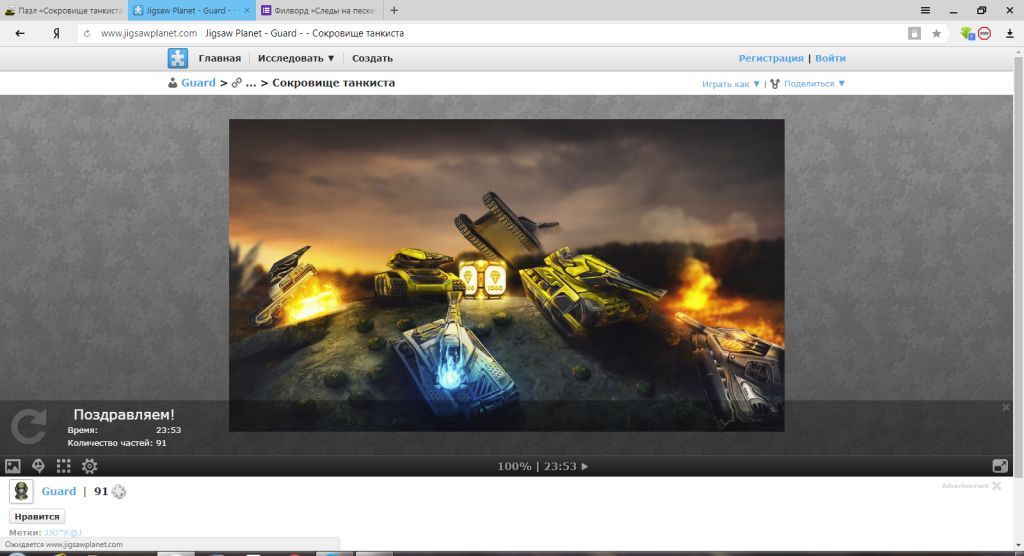Image resolution: width=1024 pixels, height=556 pixels.
Task: Switch to the Филворд «Следы на песке tab
Action: click(320, 10)
